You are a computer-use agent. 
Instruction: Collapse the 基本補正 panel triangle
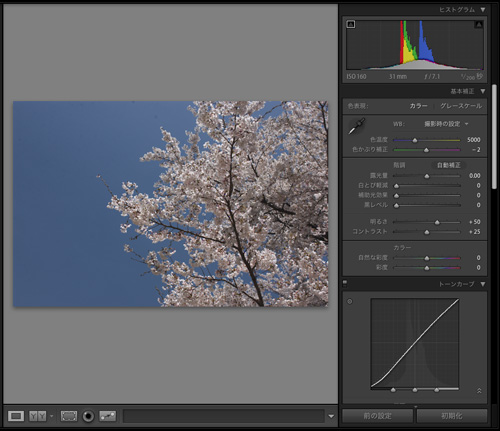tap(483, 91)
